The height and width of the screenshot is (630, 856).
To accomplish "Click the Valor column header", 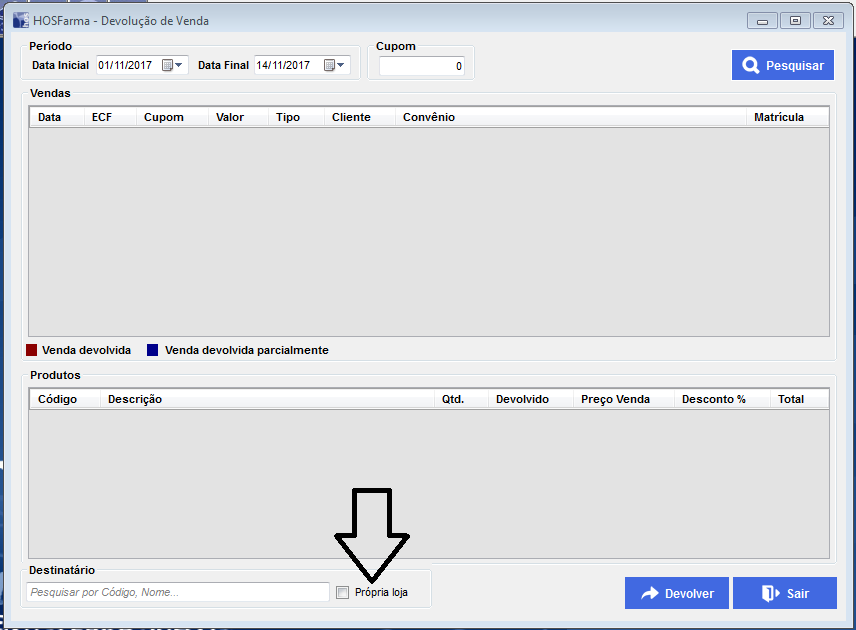I will tap(230, 117).
